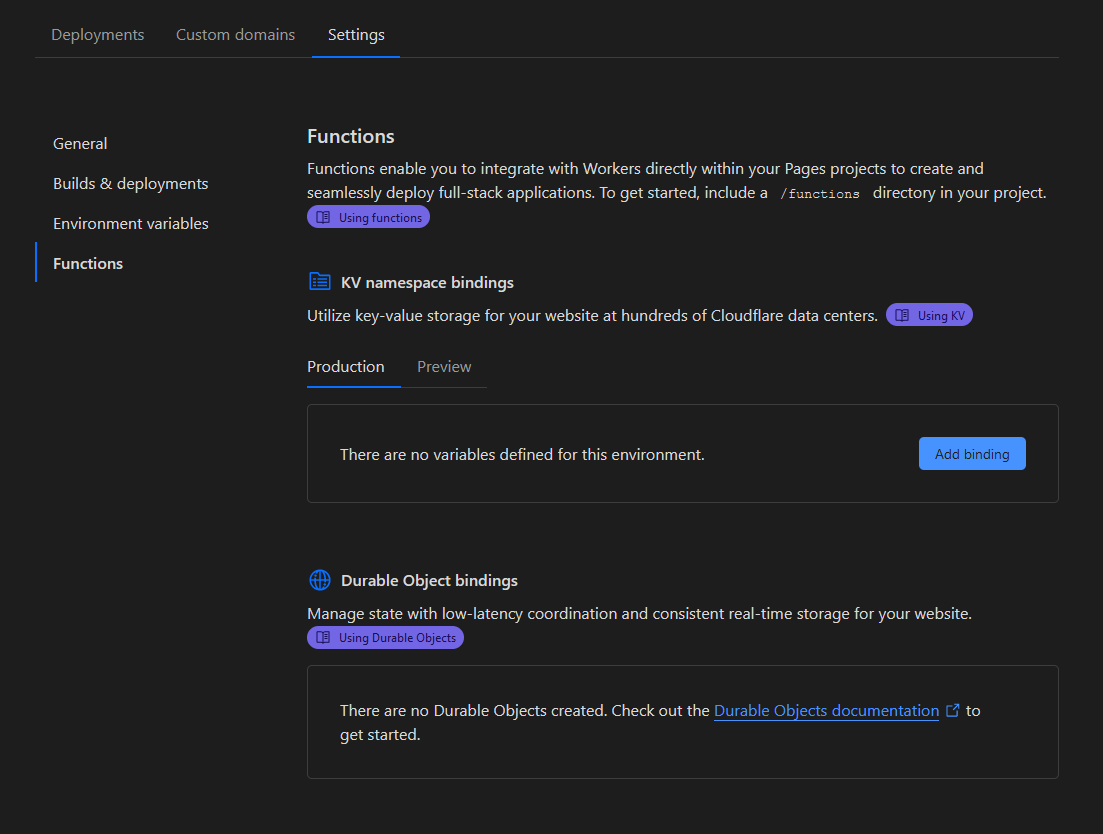Select Functions in the settings sidebar
Image resolution: width=1103 pixels, height=834 pixels.
[88, 264]
